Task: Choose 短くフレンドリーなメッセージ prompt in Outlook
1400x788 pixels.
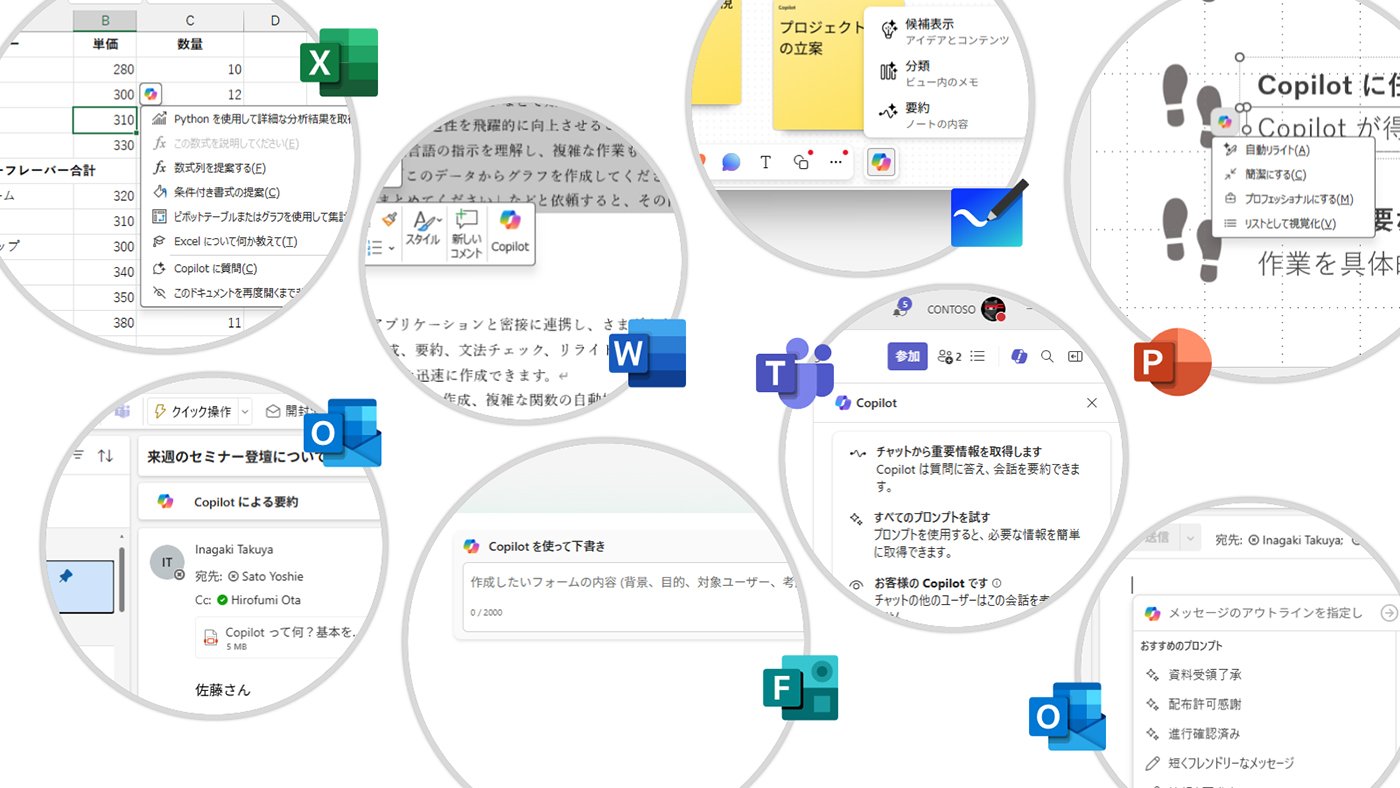Action: [1219, 763]
